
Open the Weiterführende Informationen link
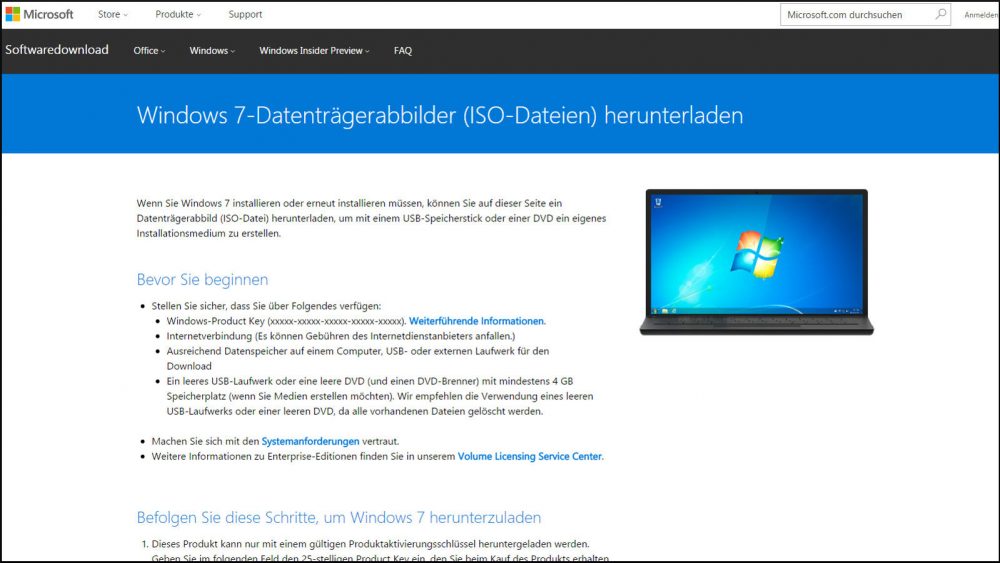[476, 321]
